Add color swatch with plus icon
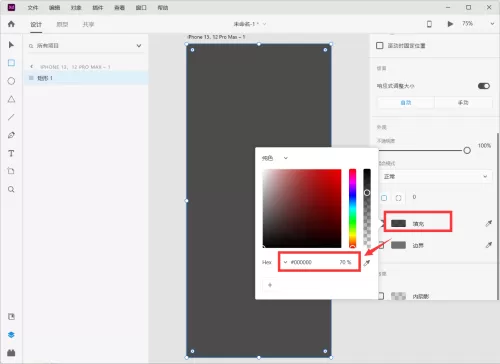This screenshot has width=500, height=364. [x=270, y=285]
